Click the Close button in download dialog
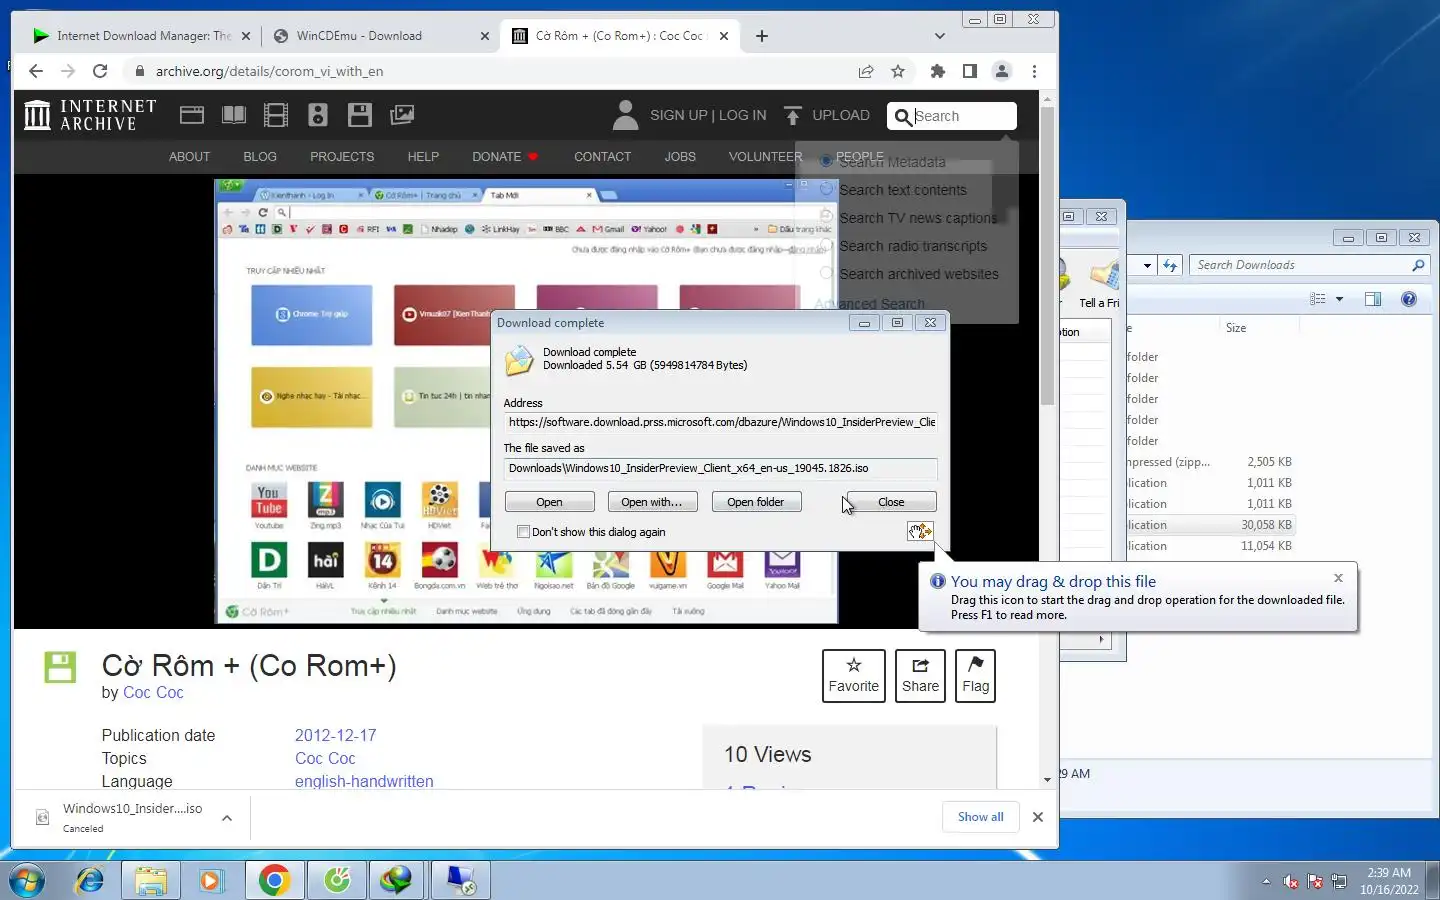Viewport: 1440px width, 900px height. click(891, 502)
